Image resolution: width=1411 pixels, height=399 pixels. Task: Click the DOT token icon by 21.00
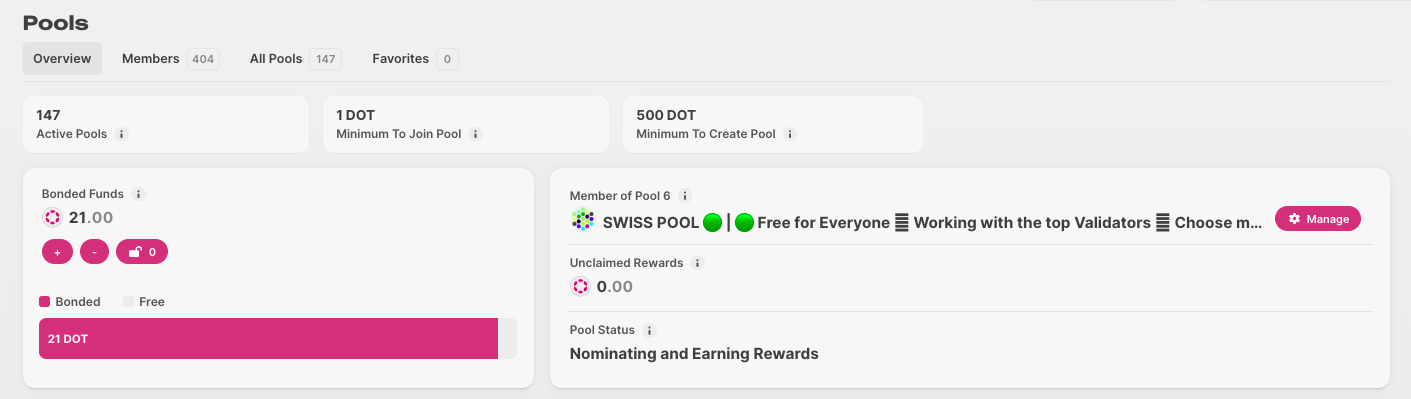click(x=52, y=217)
